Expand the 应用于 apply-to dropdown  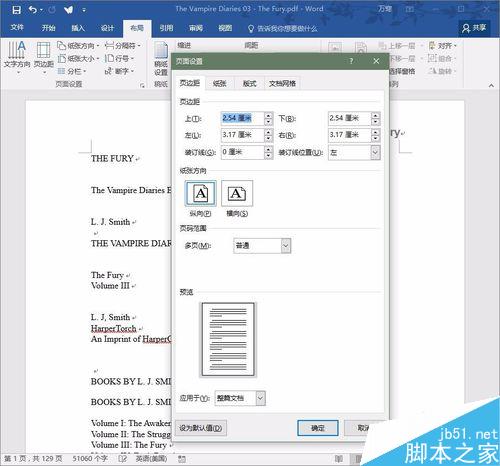click(260, 398)
